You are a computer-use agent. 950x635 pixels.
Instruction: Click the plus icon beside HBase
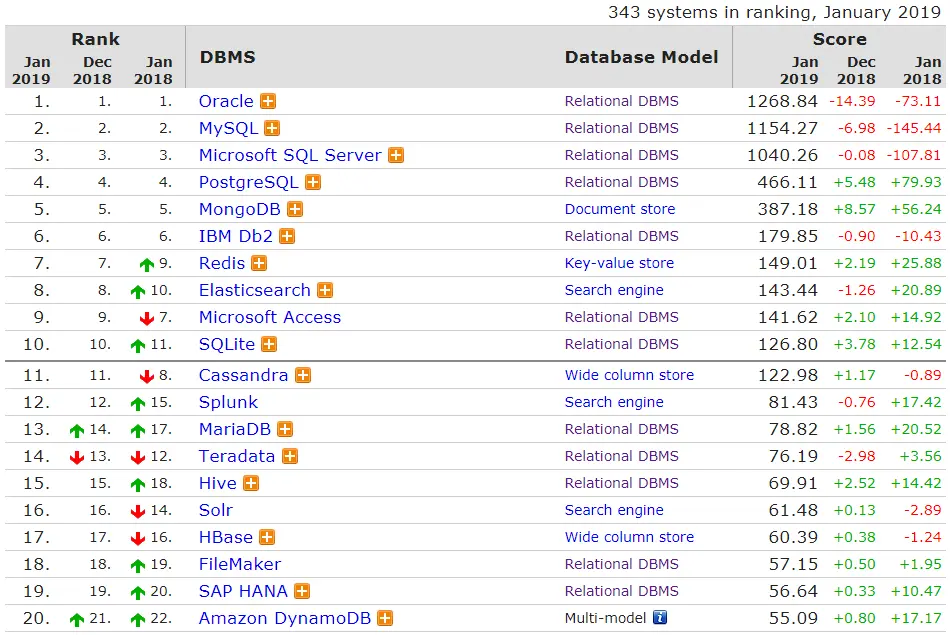tap(267, 537)
